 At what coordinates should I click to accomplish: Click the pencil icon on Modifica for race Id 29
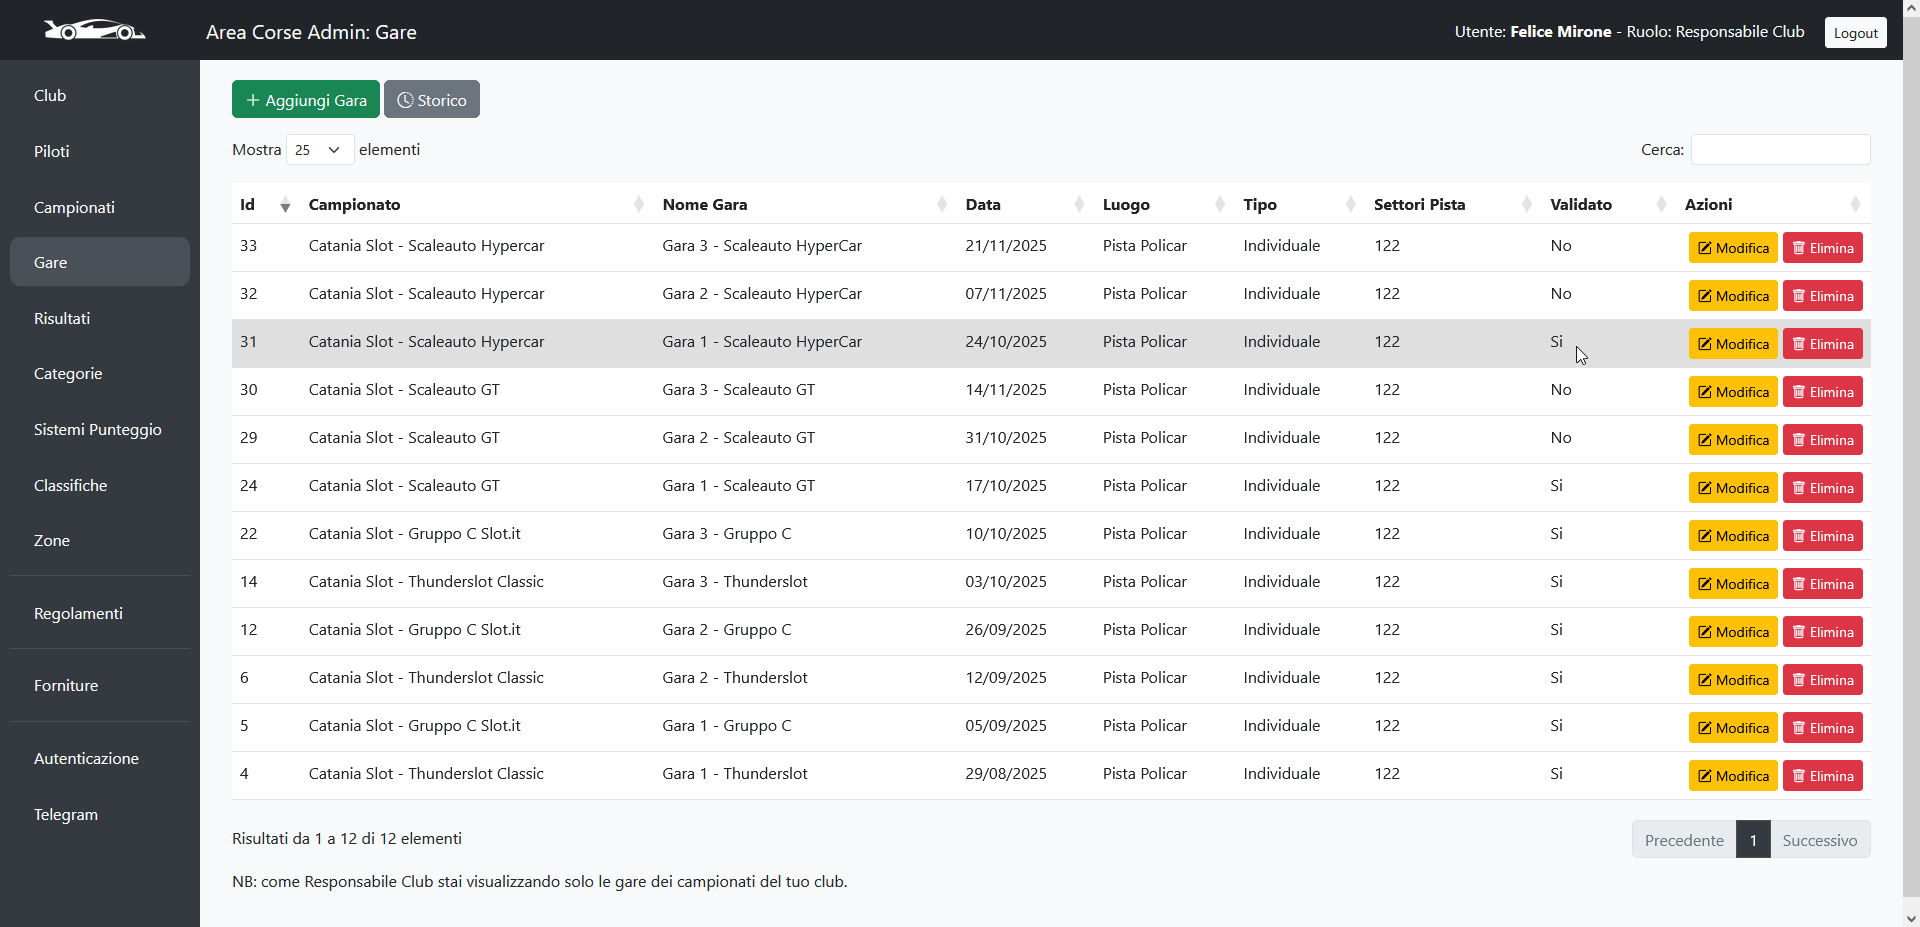click(1704, 439)
